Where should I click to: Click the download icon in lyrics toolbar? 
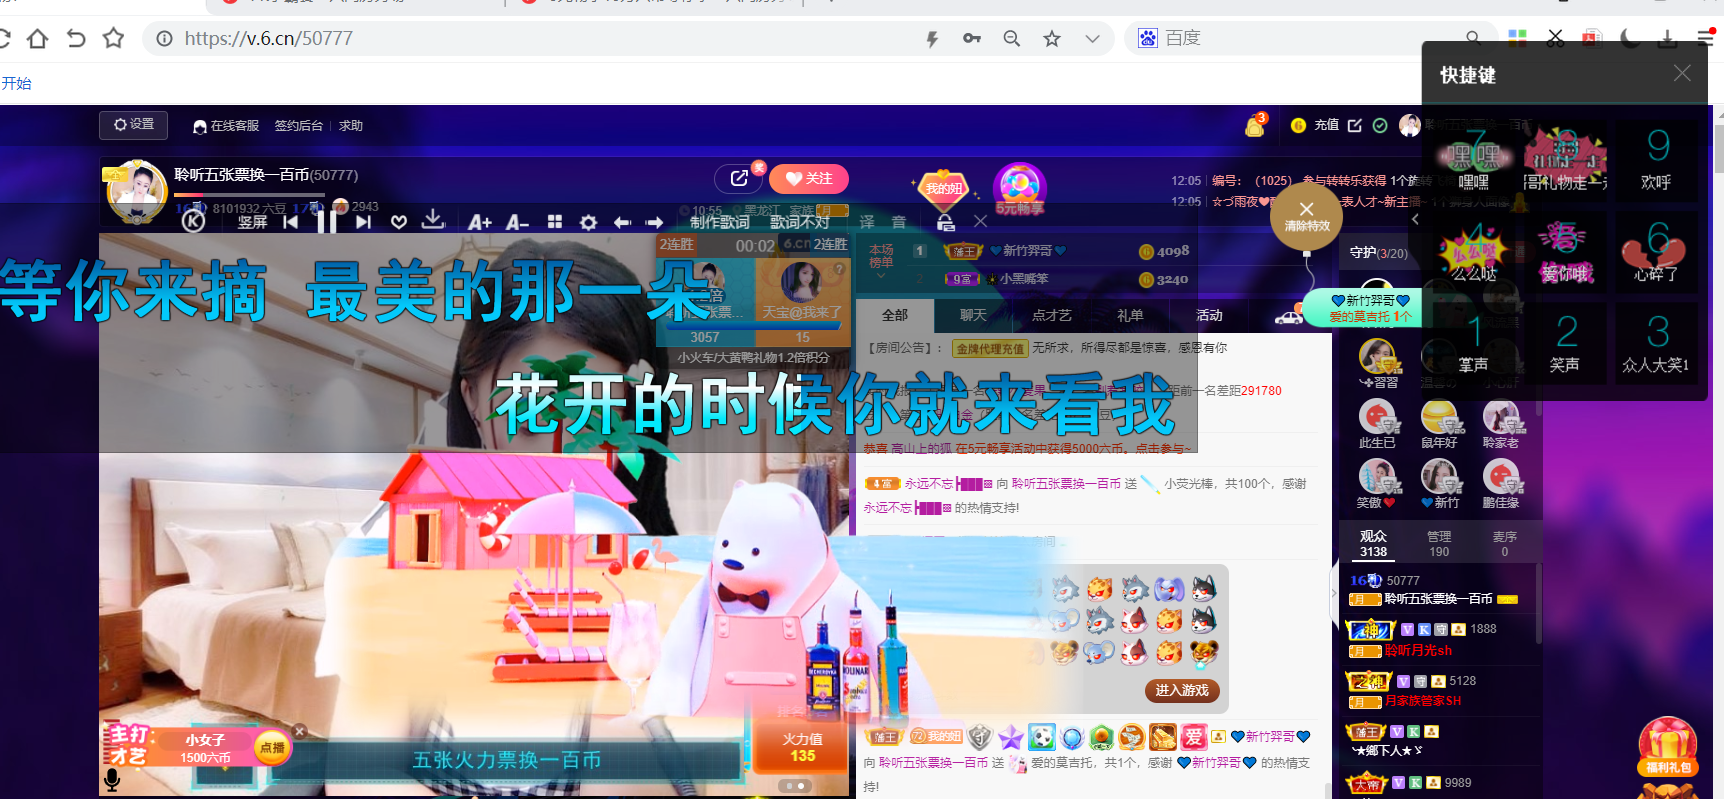point(433,219)
